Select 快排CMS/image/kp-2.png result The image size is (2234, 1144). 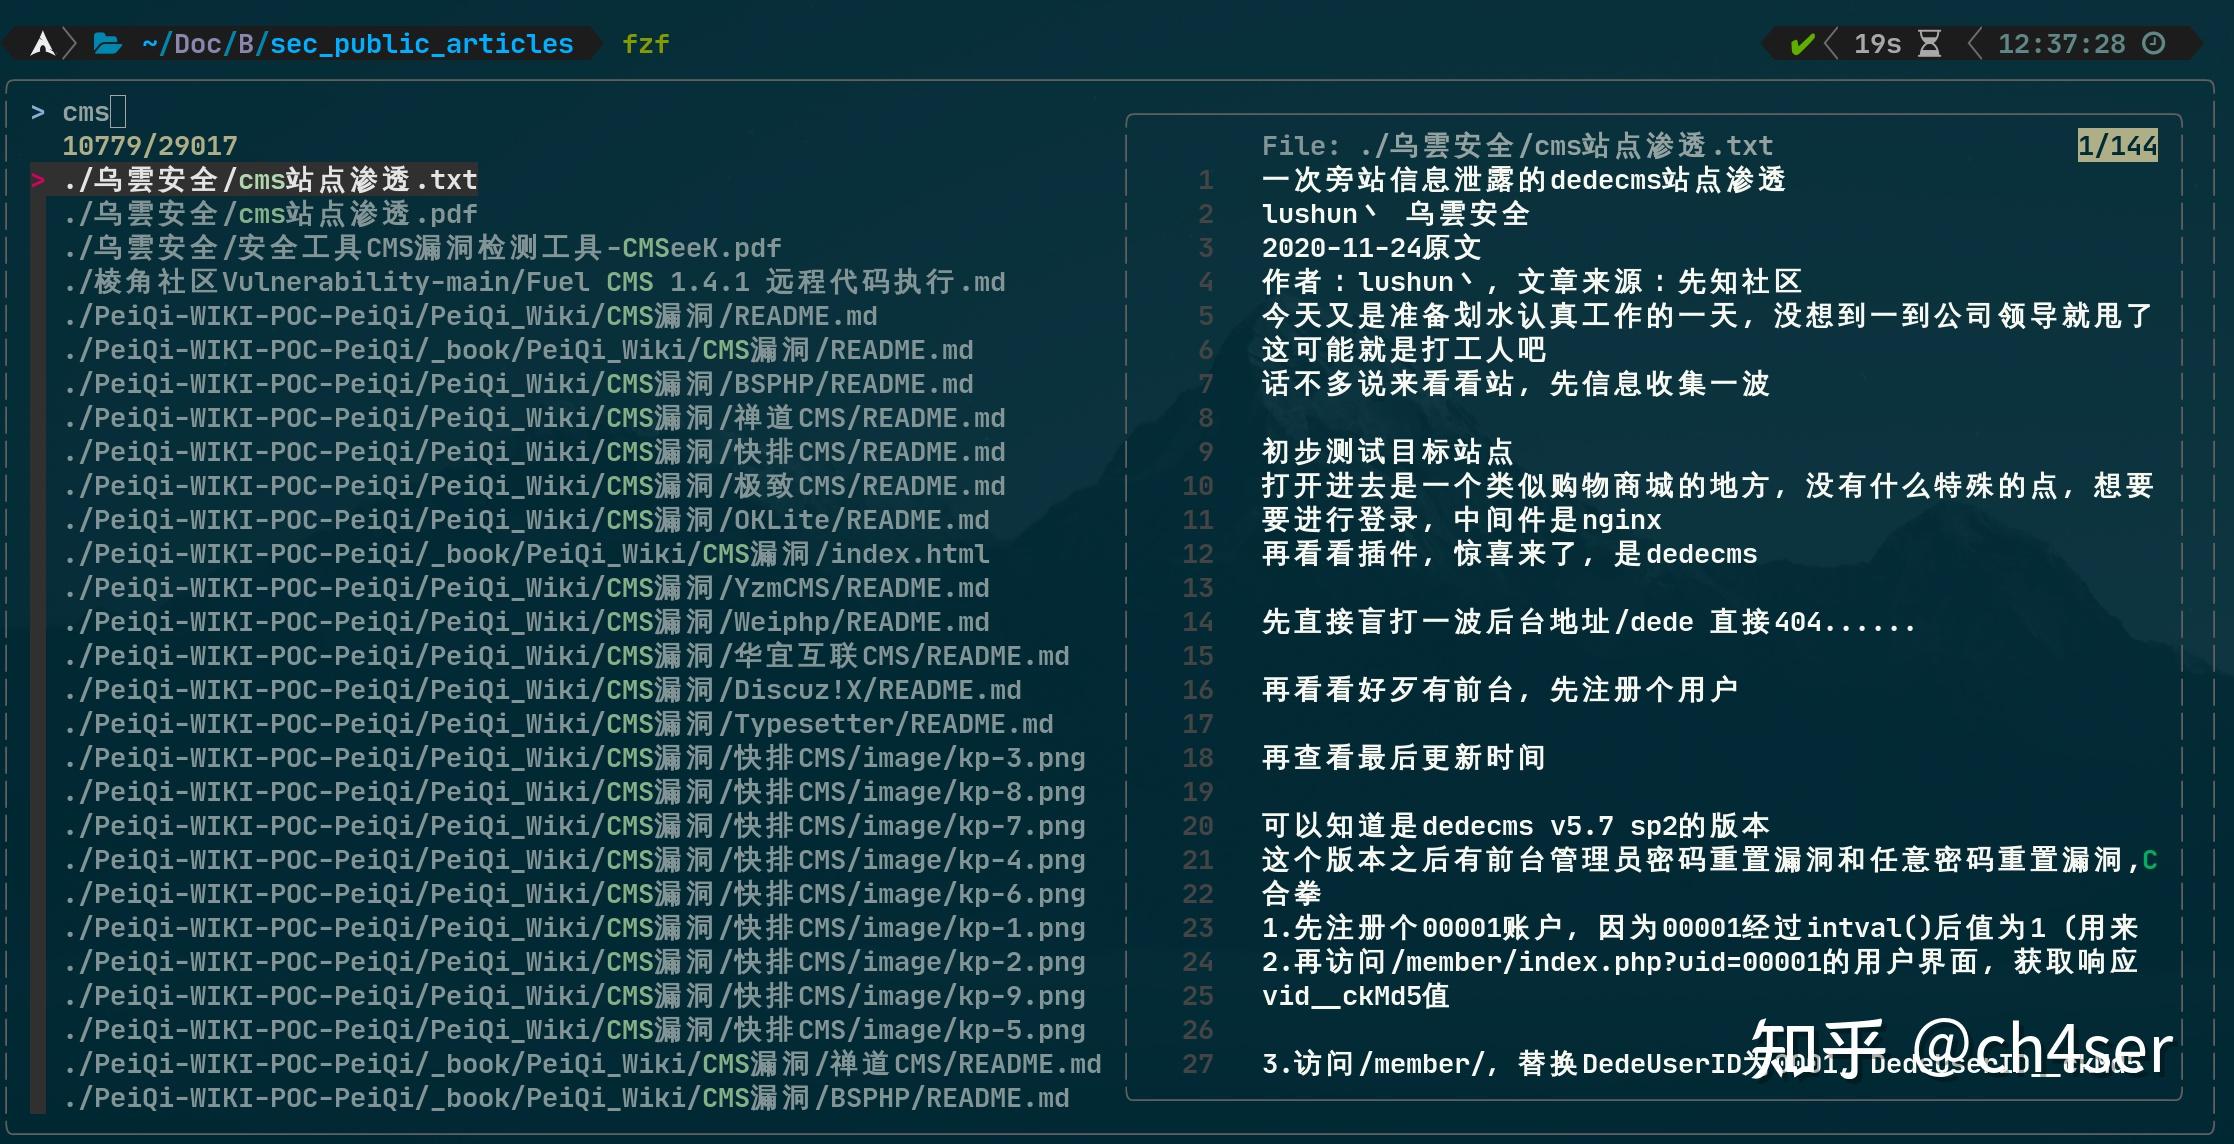coord(574,962)
